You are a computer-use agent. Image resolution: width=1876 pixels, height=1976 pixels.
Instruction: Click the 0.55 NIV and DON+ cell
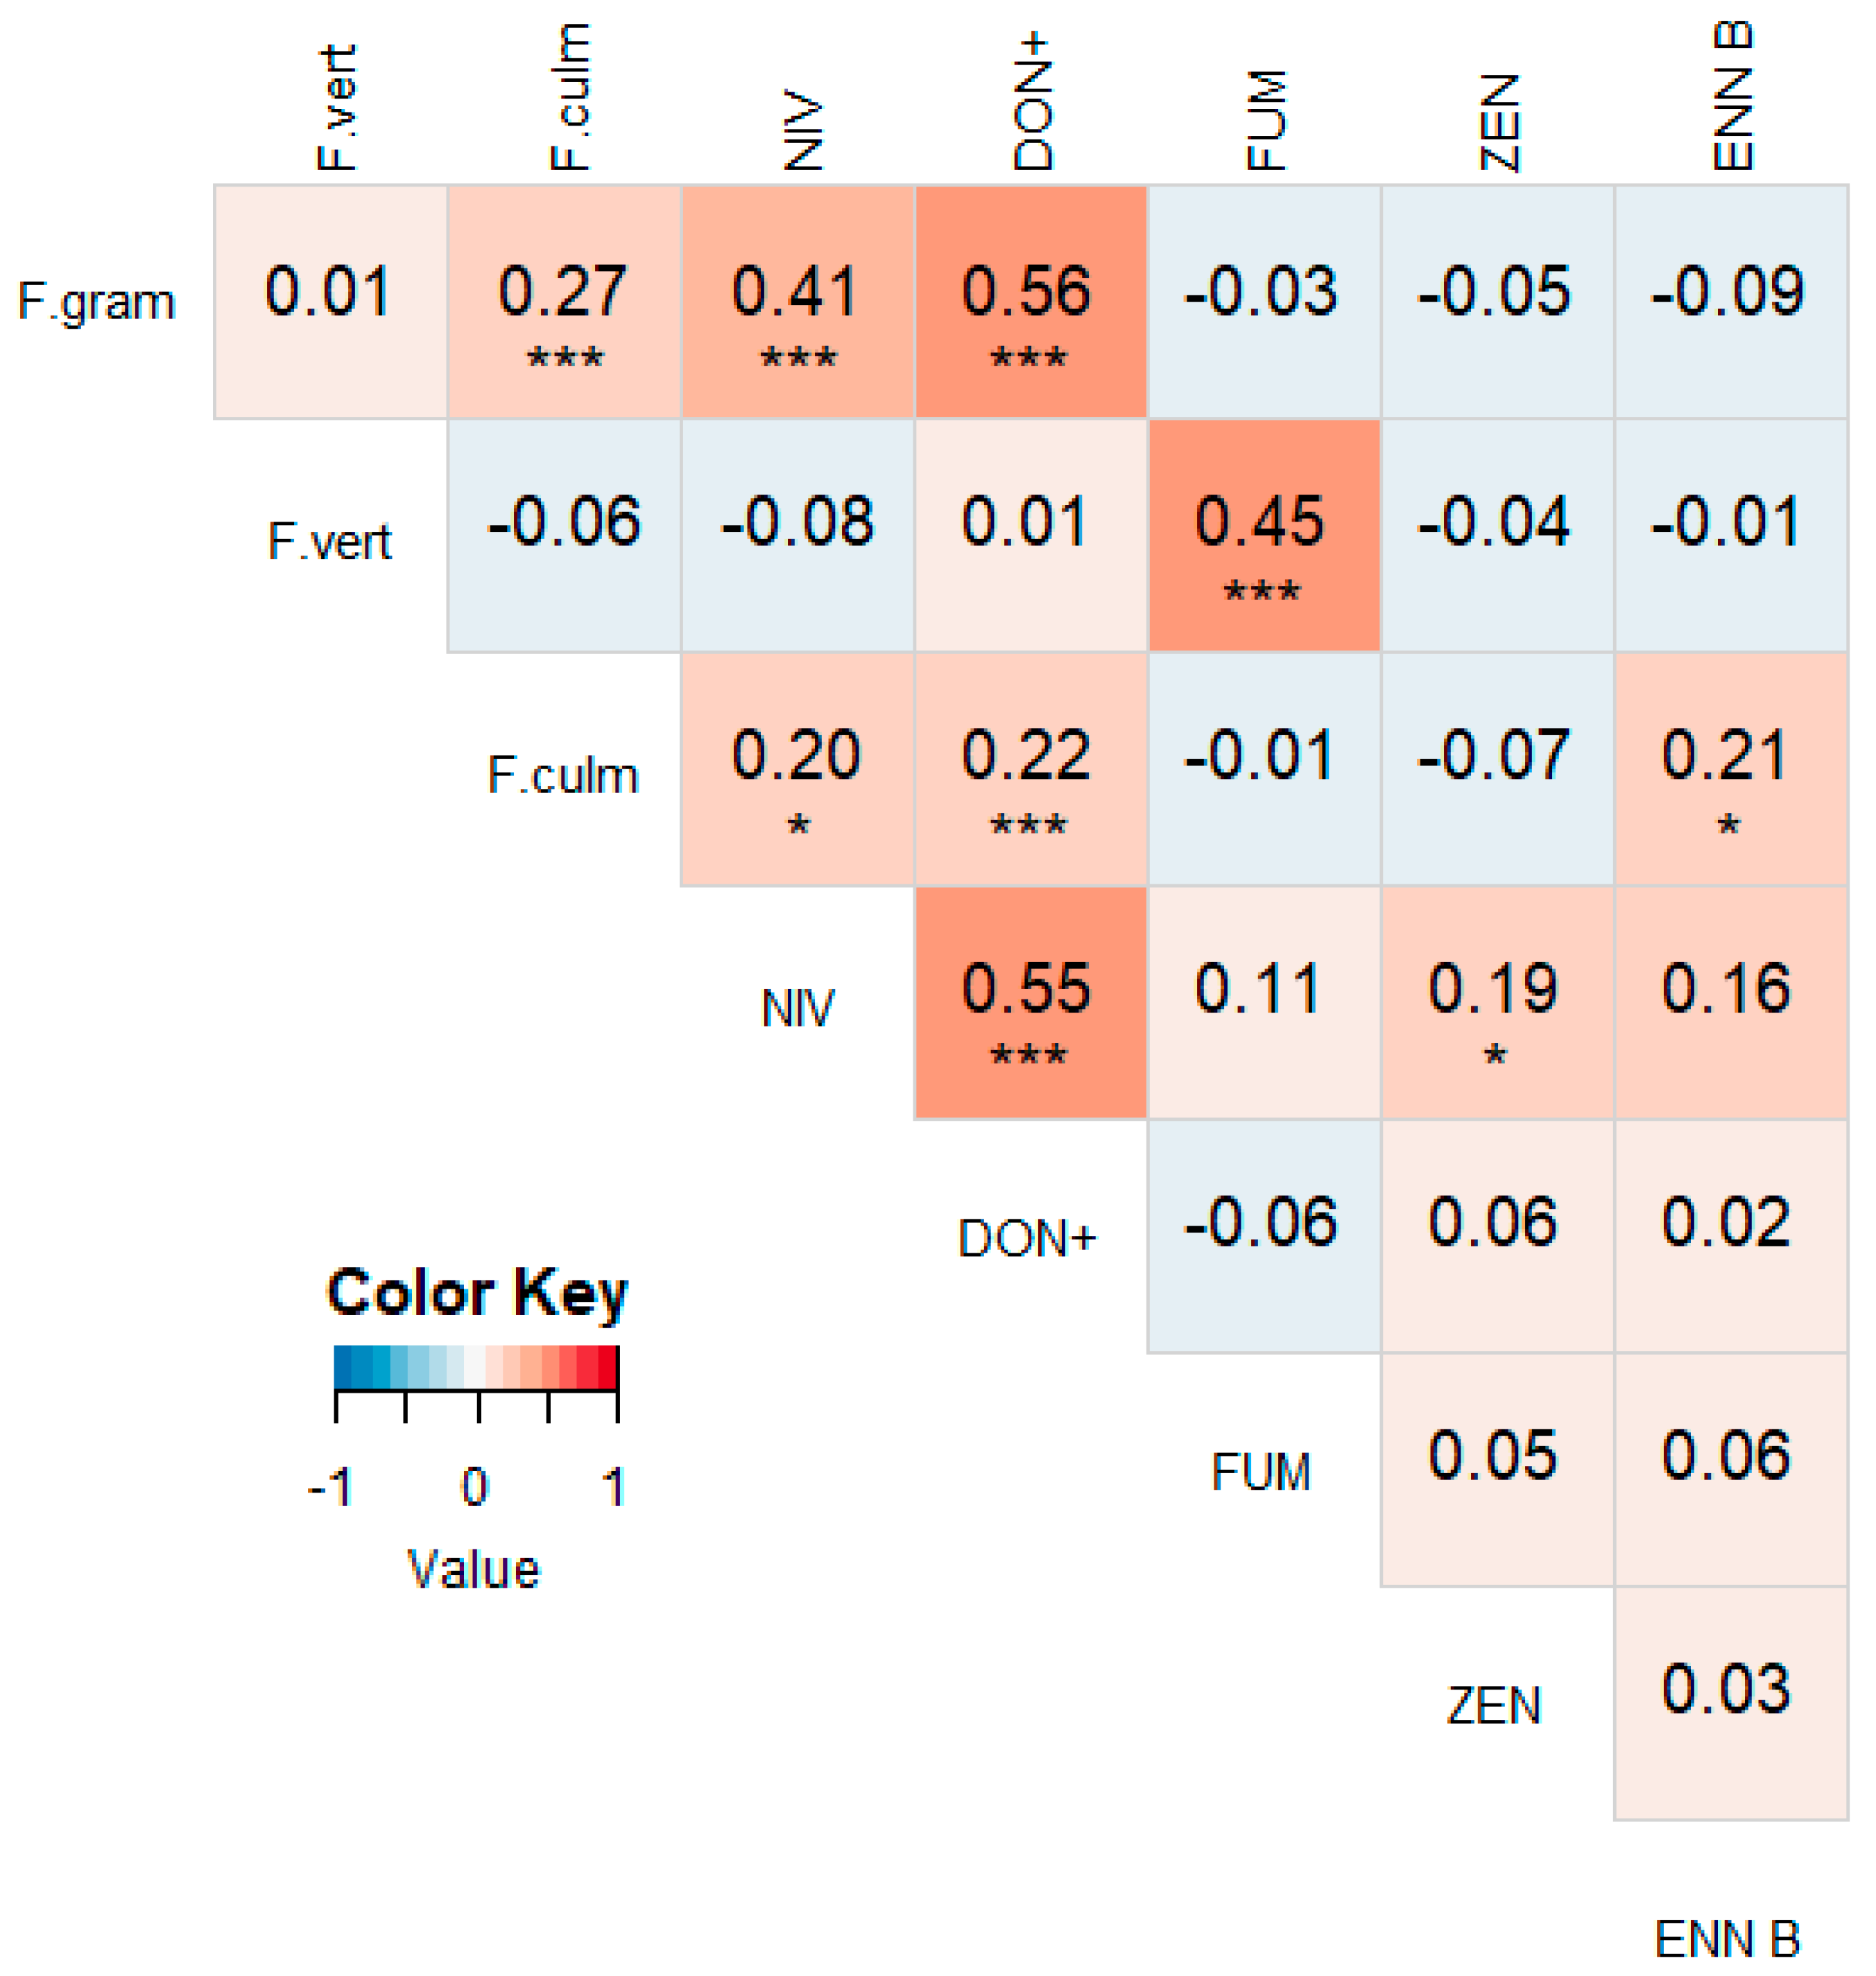tap(1030, 1002)
